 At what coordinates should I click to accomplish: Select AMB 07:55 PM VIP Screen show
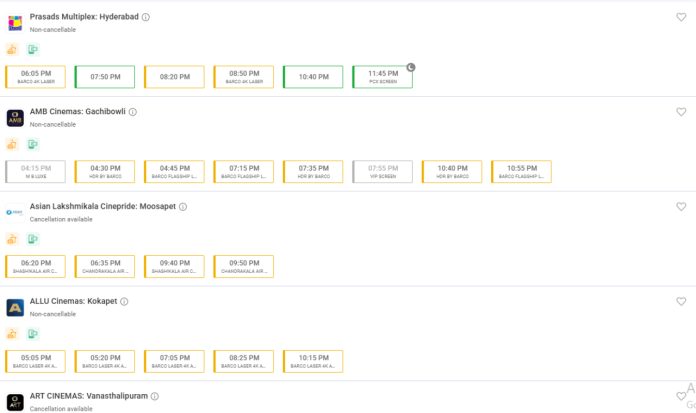[x=383, y=171]
